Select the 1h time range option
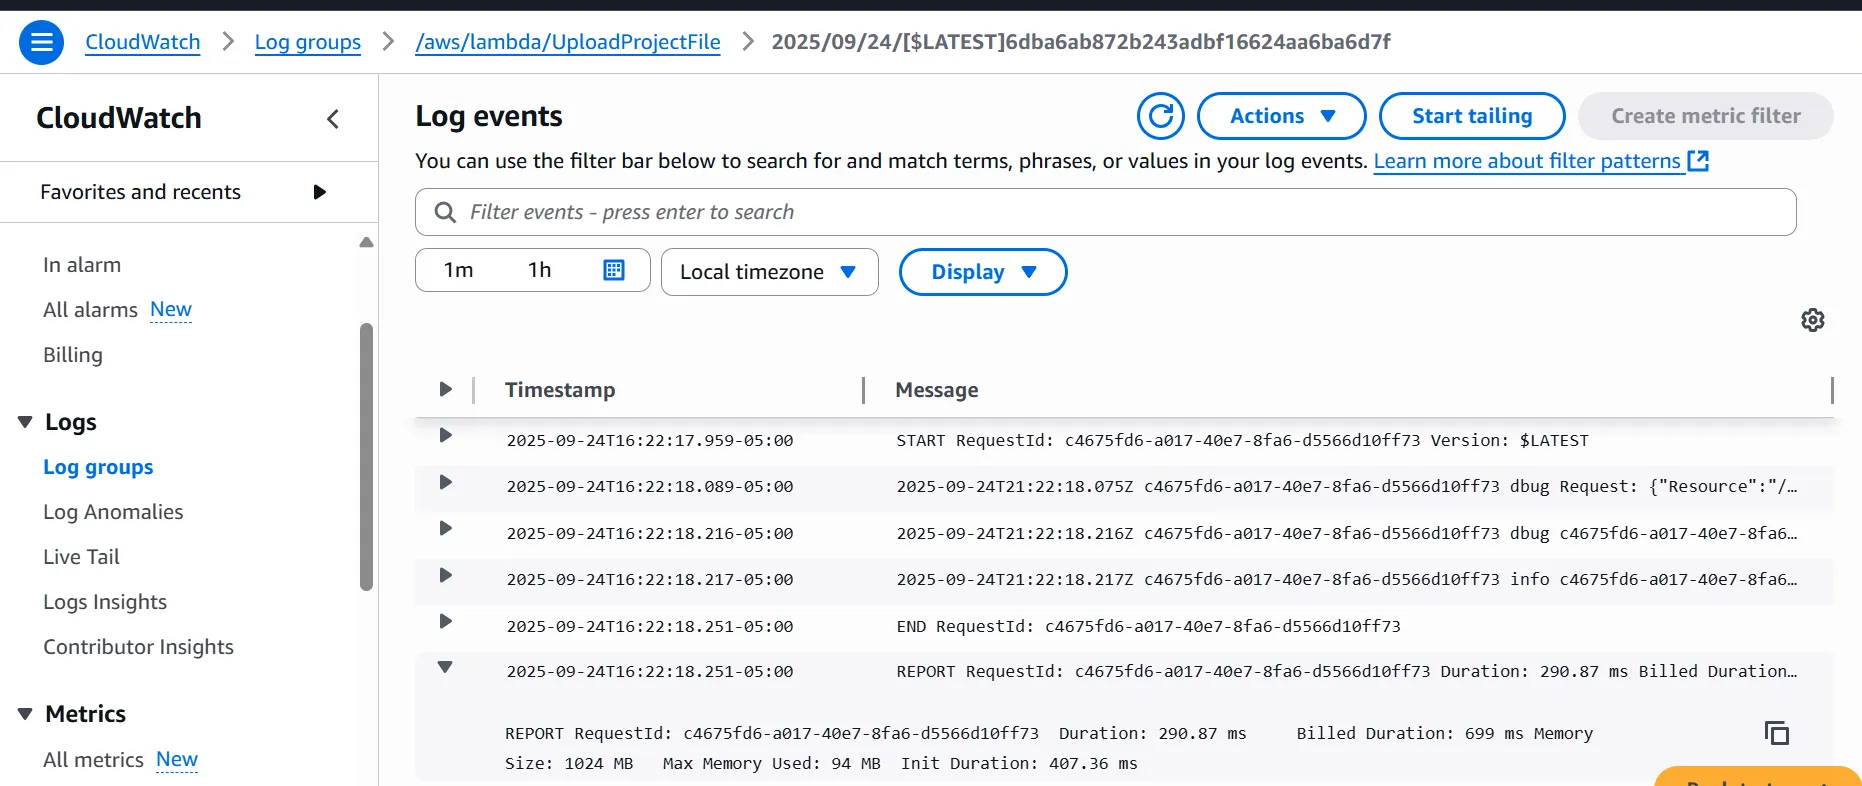This screenshot has width=1862, height=786. [539, 270]
